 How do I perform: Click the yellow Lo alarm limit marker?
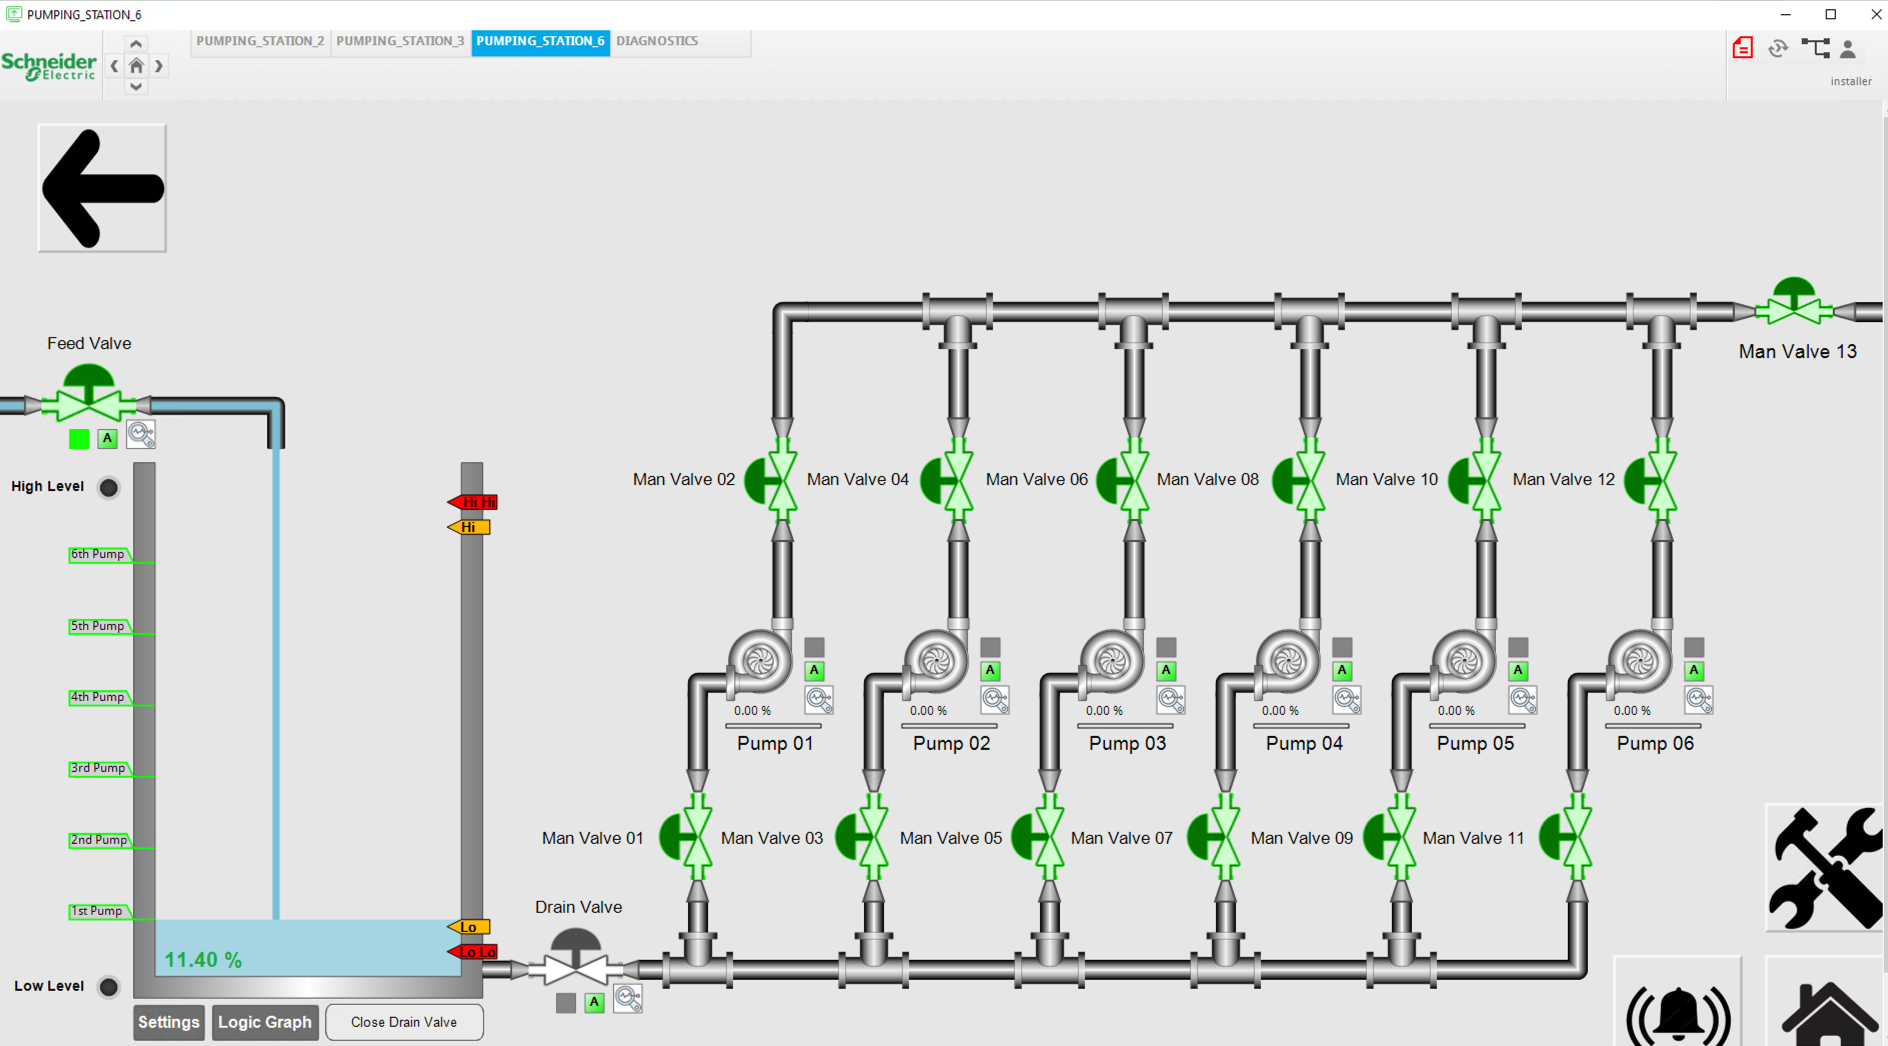468,927
